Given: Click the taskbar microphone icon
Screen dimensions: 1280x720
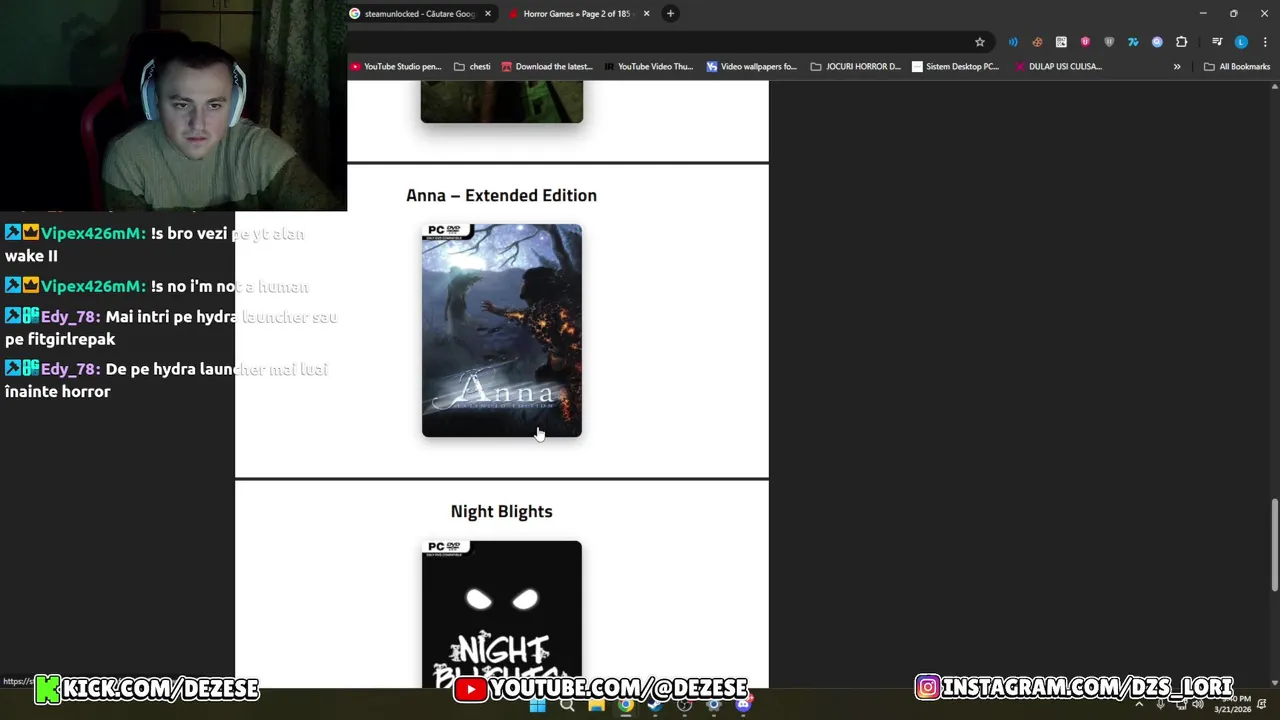Looking at the screenshot, I should [x=1160, y=705].
